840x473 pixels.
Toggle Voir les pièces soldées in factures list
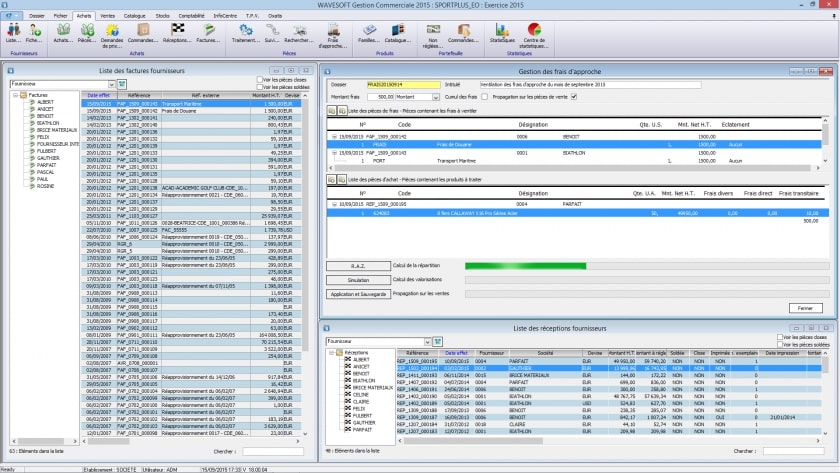pos(260,87)
